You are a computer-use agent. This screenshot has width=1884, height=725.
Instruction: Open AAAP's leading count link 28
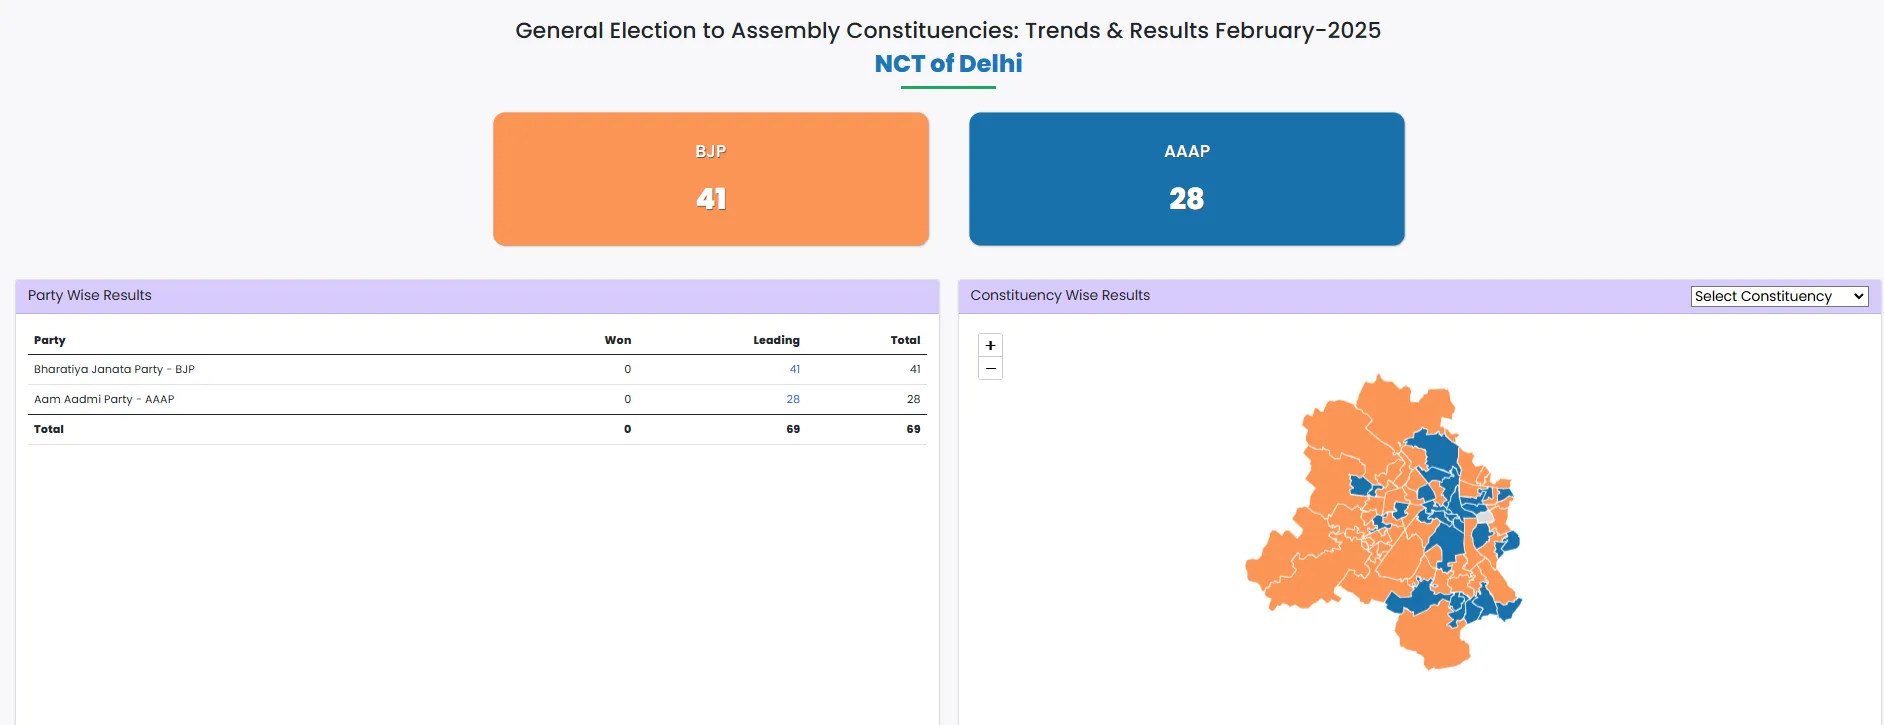point(793,399)
